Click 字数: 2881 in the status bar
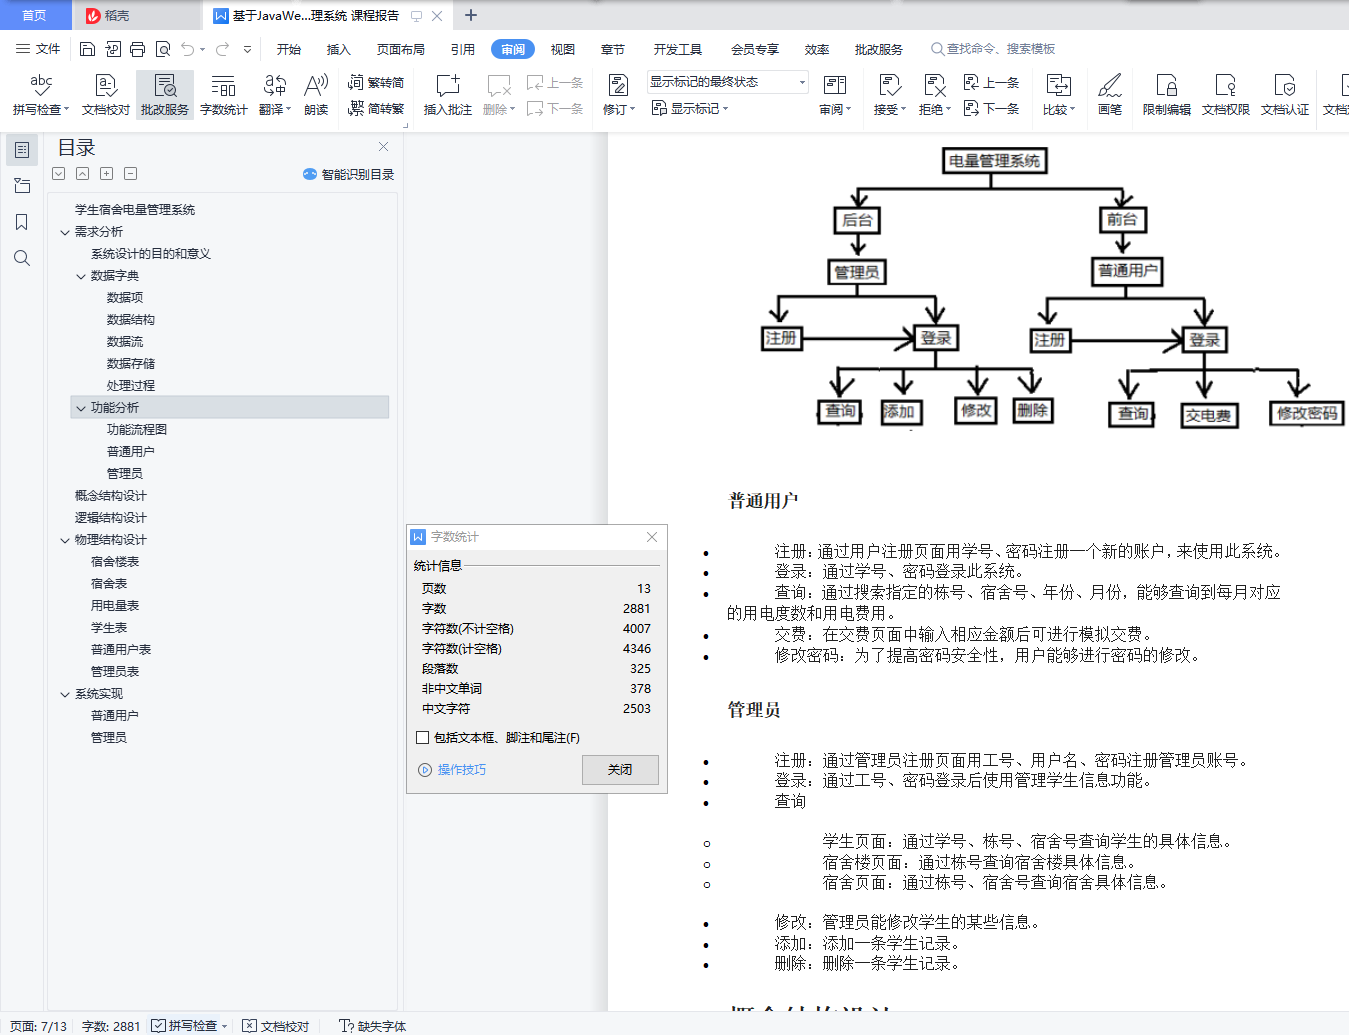Screen dimensions: 1349x1035 pos(111,1026)
